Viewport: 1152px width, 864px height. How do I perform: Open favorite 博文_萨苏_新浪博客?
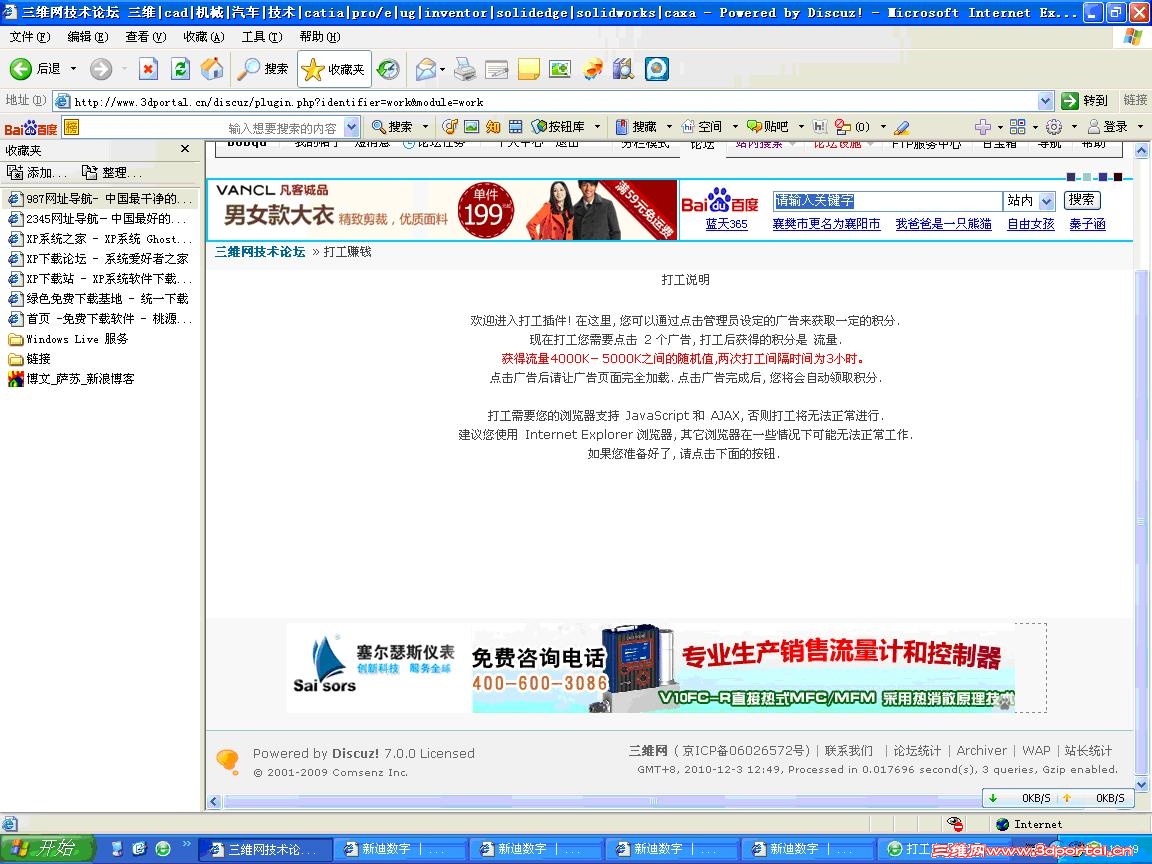coord(71,379)
